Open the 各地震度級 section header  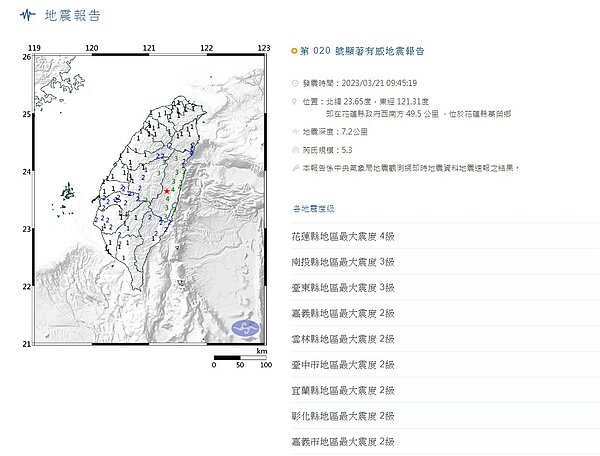[313, 208]
